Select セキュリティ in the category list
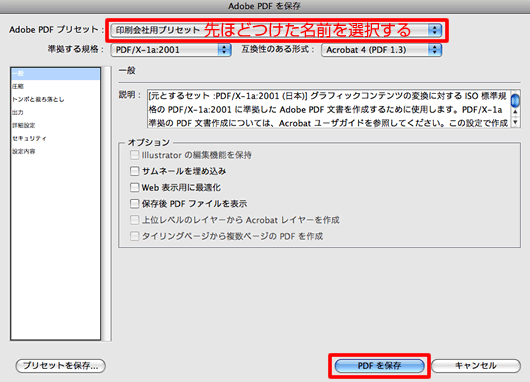This screenshot has width=530, height=382. tap(55, 138)
